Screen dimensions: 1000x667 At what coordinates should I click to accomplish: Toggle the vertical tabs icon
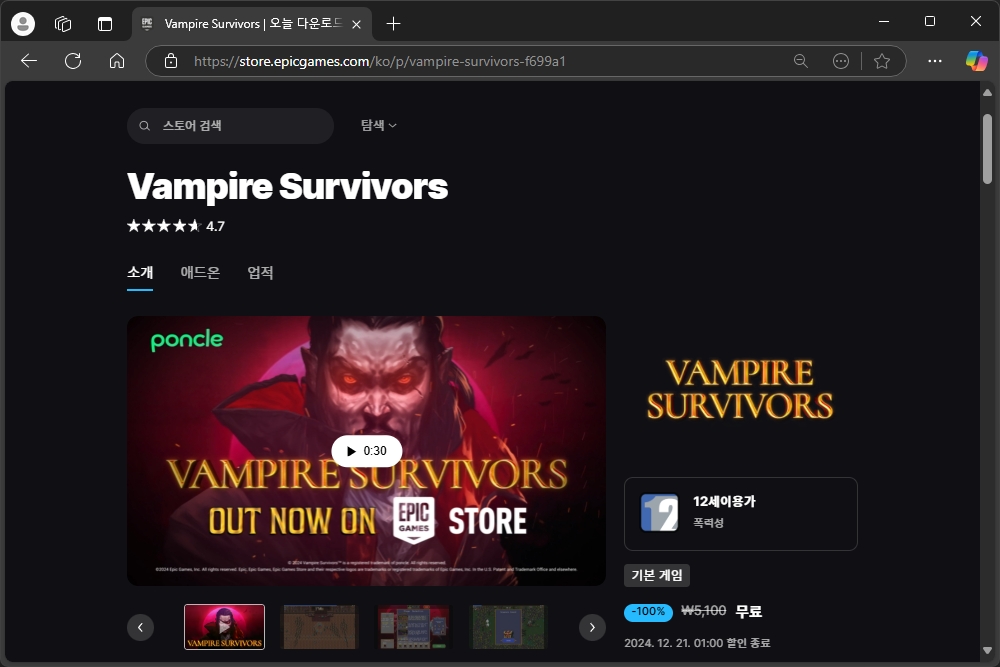tap(105, 24)
